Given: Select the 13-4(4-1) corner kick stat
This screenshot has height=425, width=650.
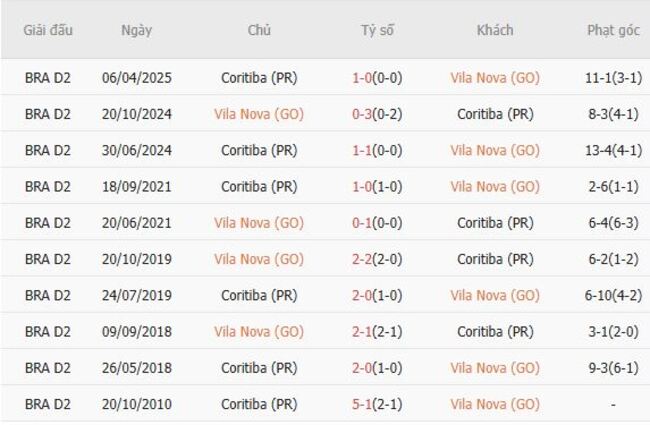Looking at the screenshot, I should pos(613,150).
